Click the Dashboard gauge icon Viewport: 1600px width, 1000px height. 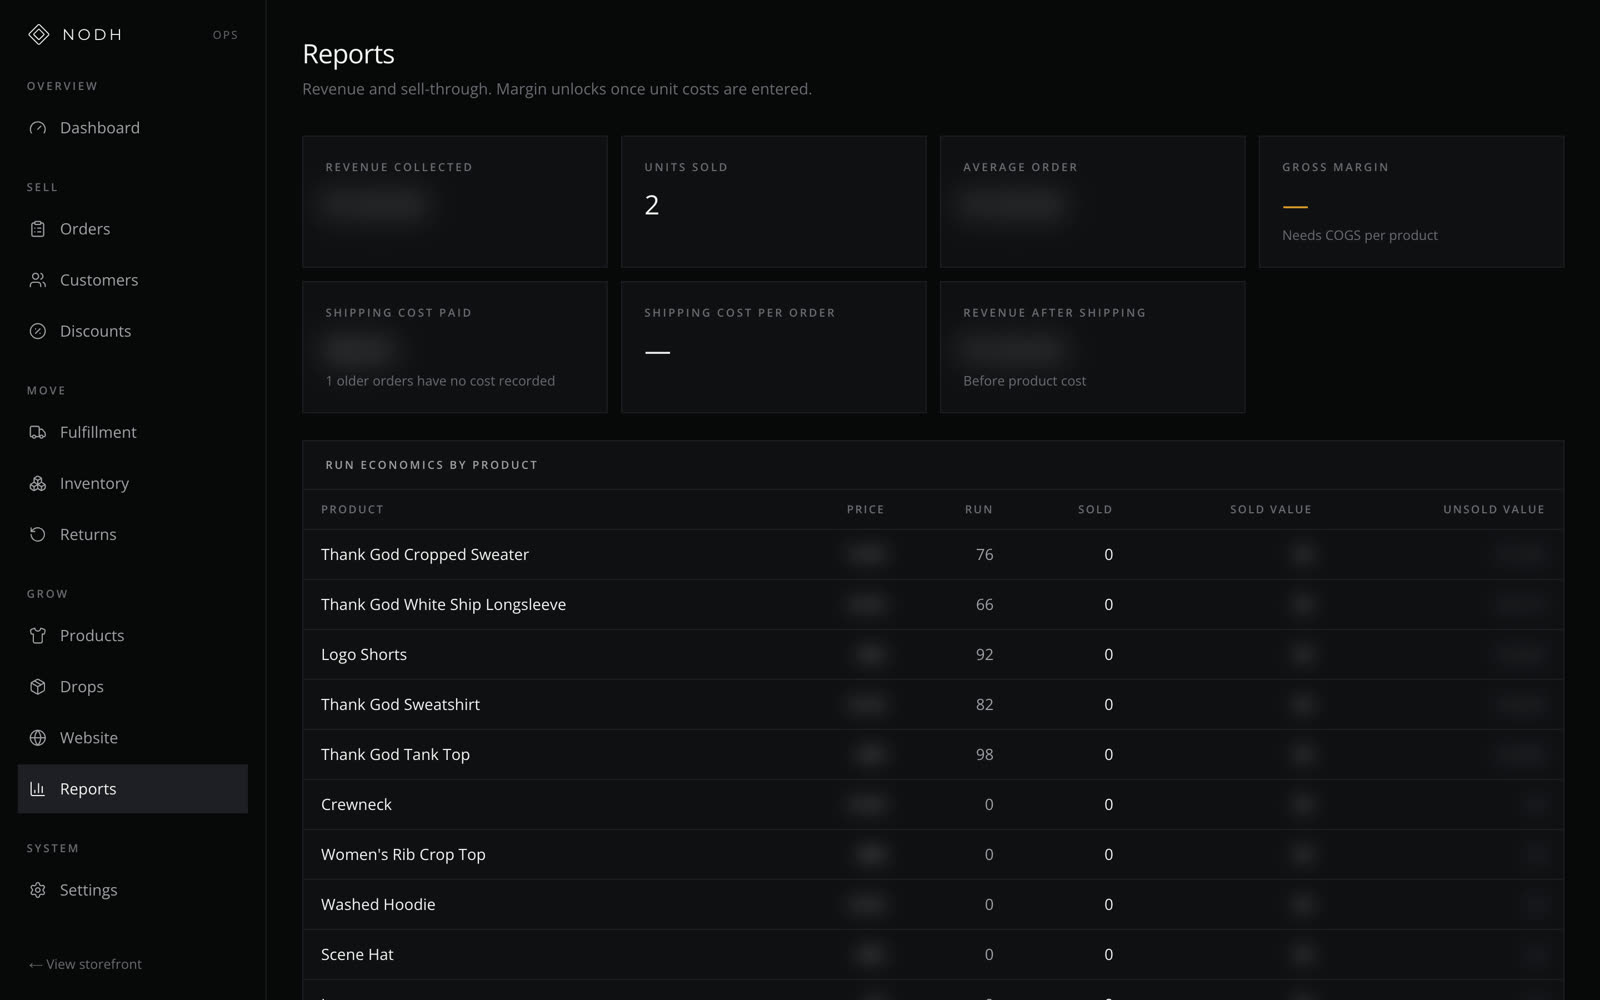click(38, 128)
